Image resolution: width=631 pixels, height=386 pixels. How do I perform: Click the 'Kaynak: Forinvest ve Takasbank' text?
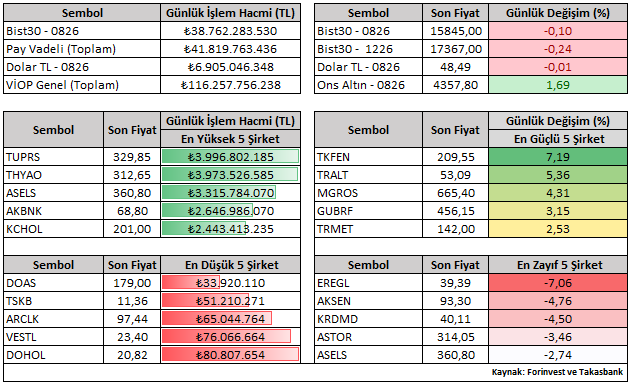tap(557, 372)
